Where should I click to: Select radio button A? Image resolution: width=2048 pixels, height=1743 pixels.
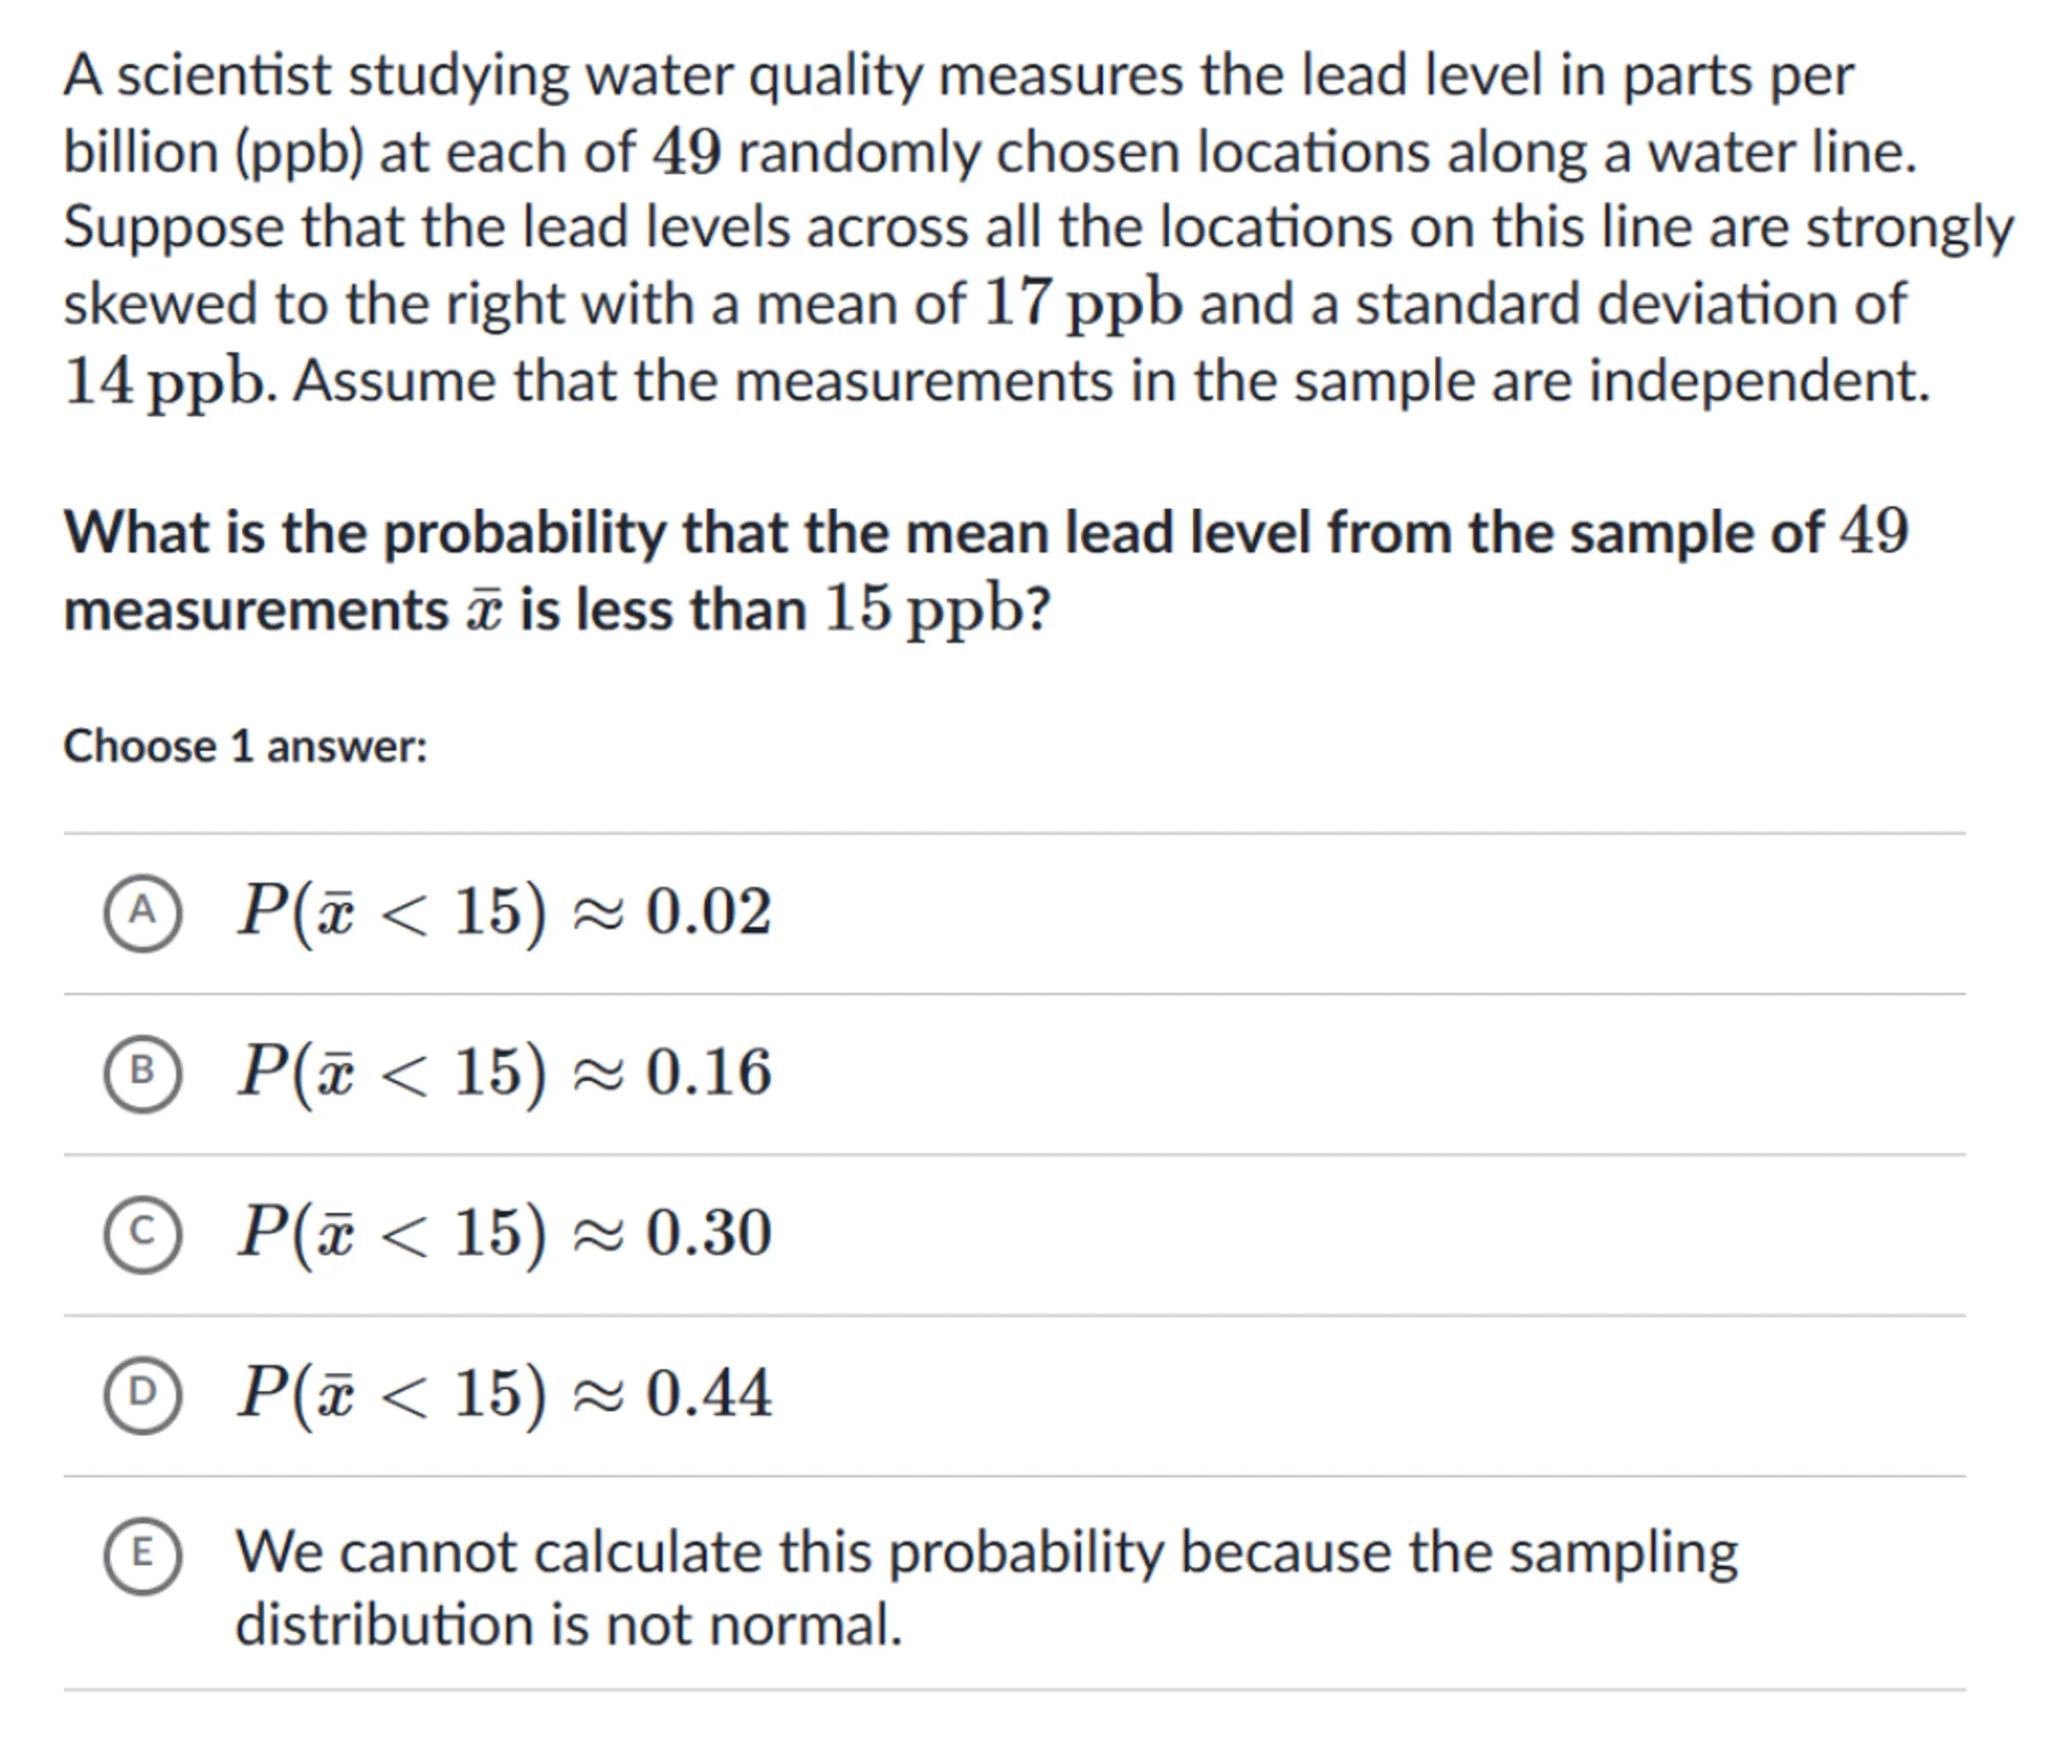[143, 912]
